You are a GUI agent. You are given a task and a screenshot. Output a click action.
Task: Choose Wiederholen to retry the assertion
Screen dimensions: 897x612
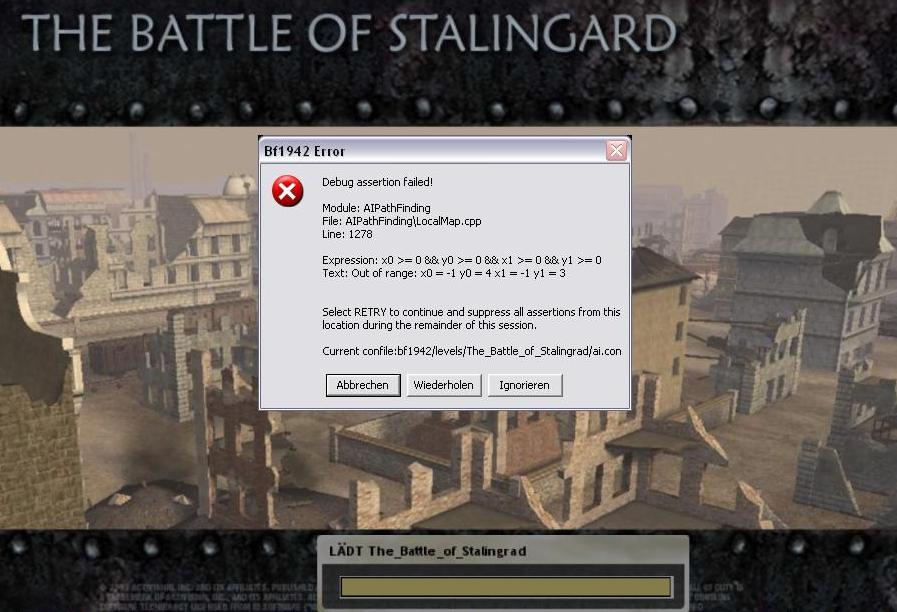point(443,385)
